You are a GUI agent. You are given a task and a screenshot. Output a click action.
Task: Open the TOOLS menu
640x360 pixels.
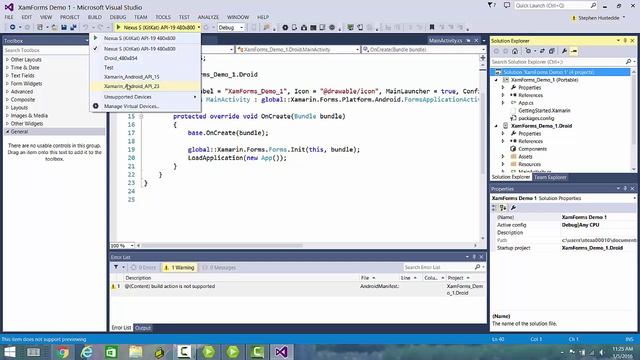click(163, 17)
